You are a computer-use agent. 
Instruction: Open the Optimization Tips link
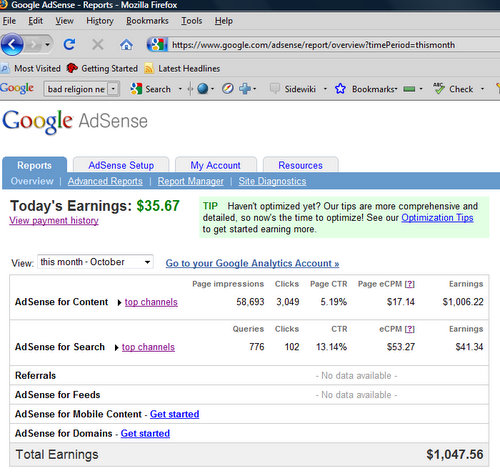[437, 218]
